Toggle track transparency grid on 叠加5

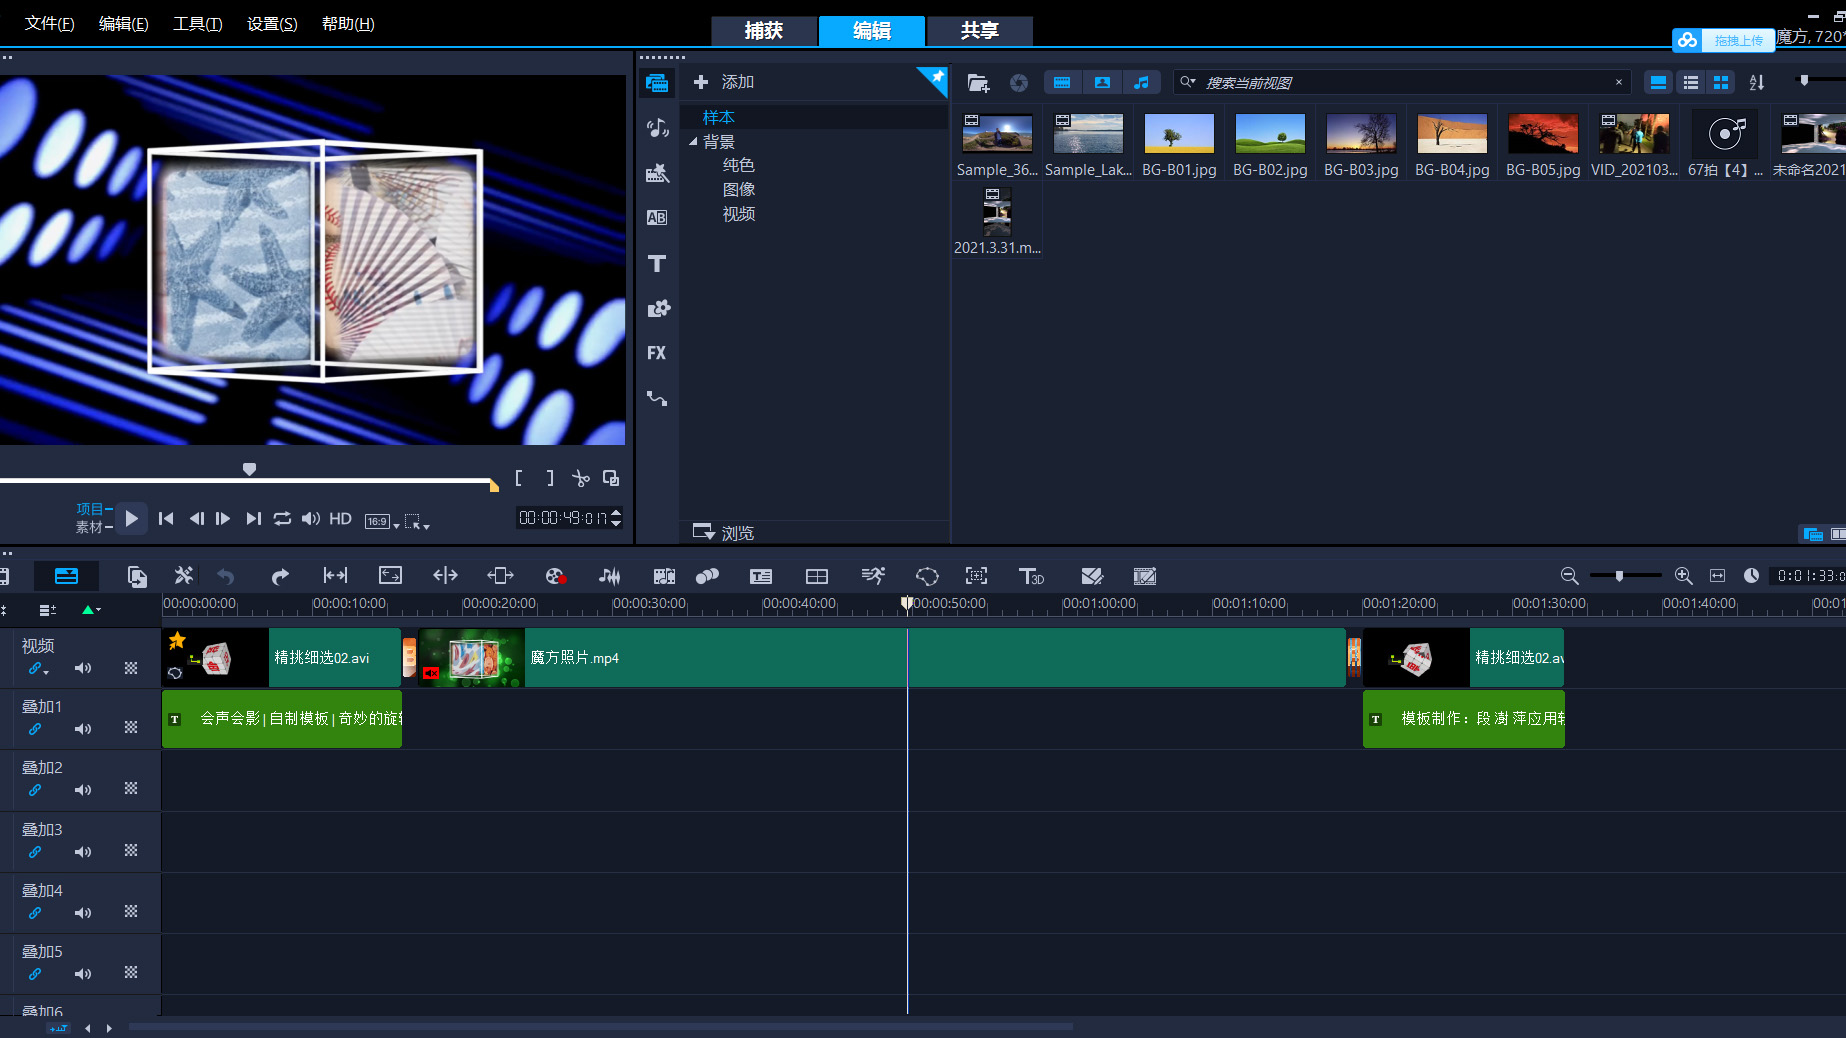tap(131, 972)
